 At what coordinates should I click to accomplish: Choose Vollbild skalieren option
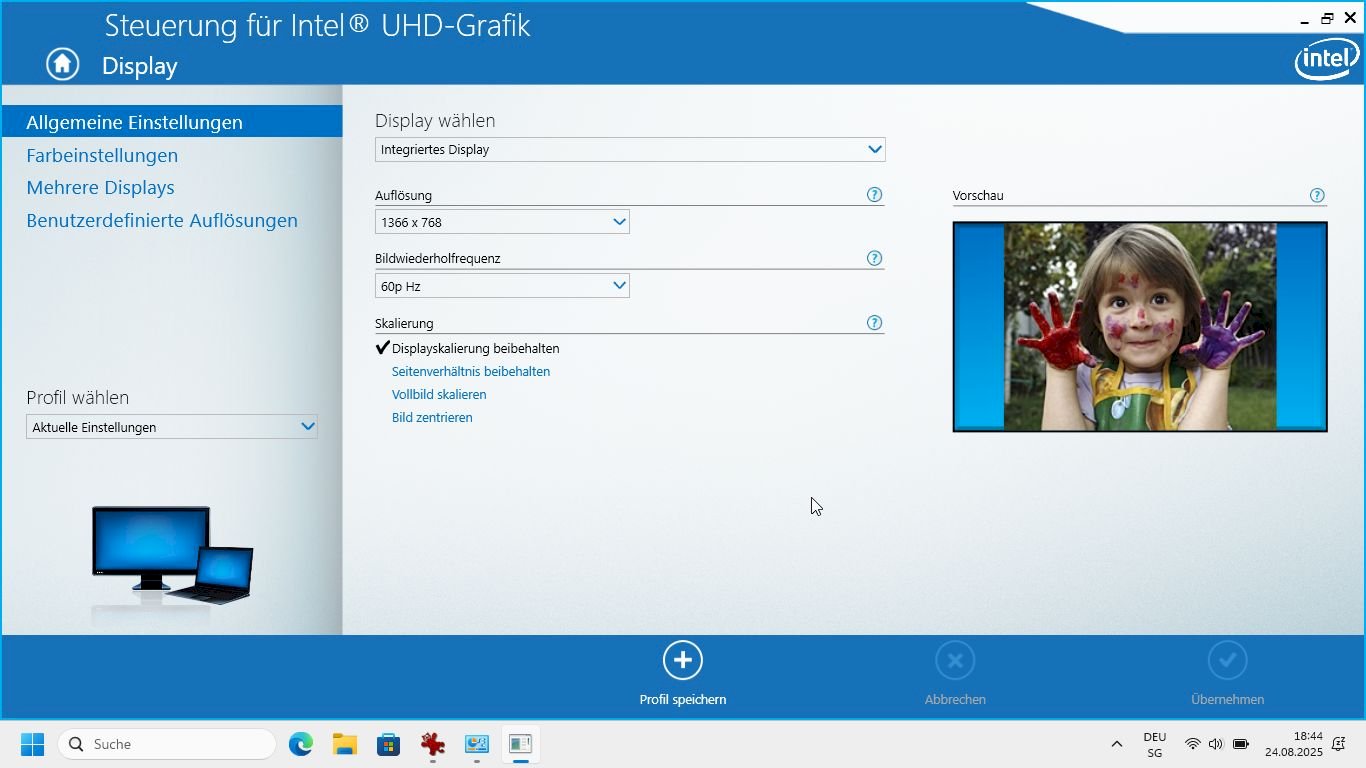pos(439,395)
